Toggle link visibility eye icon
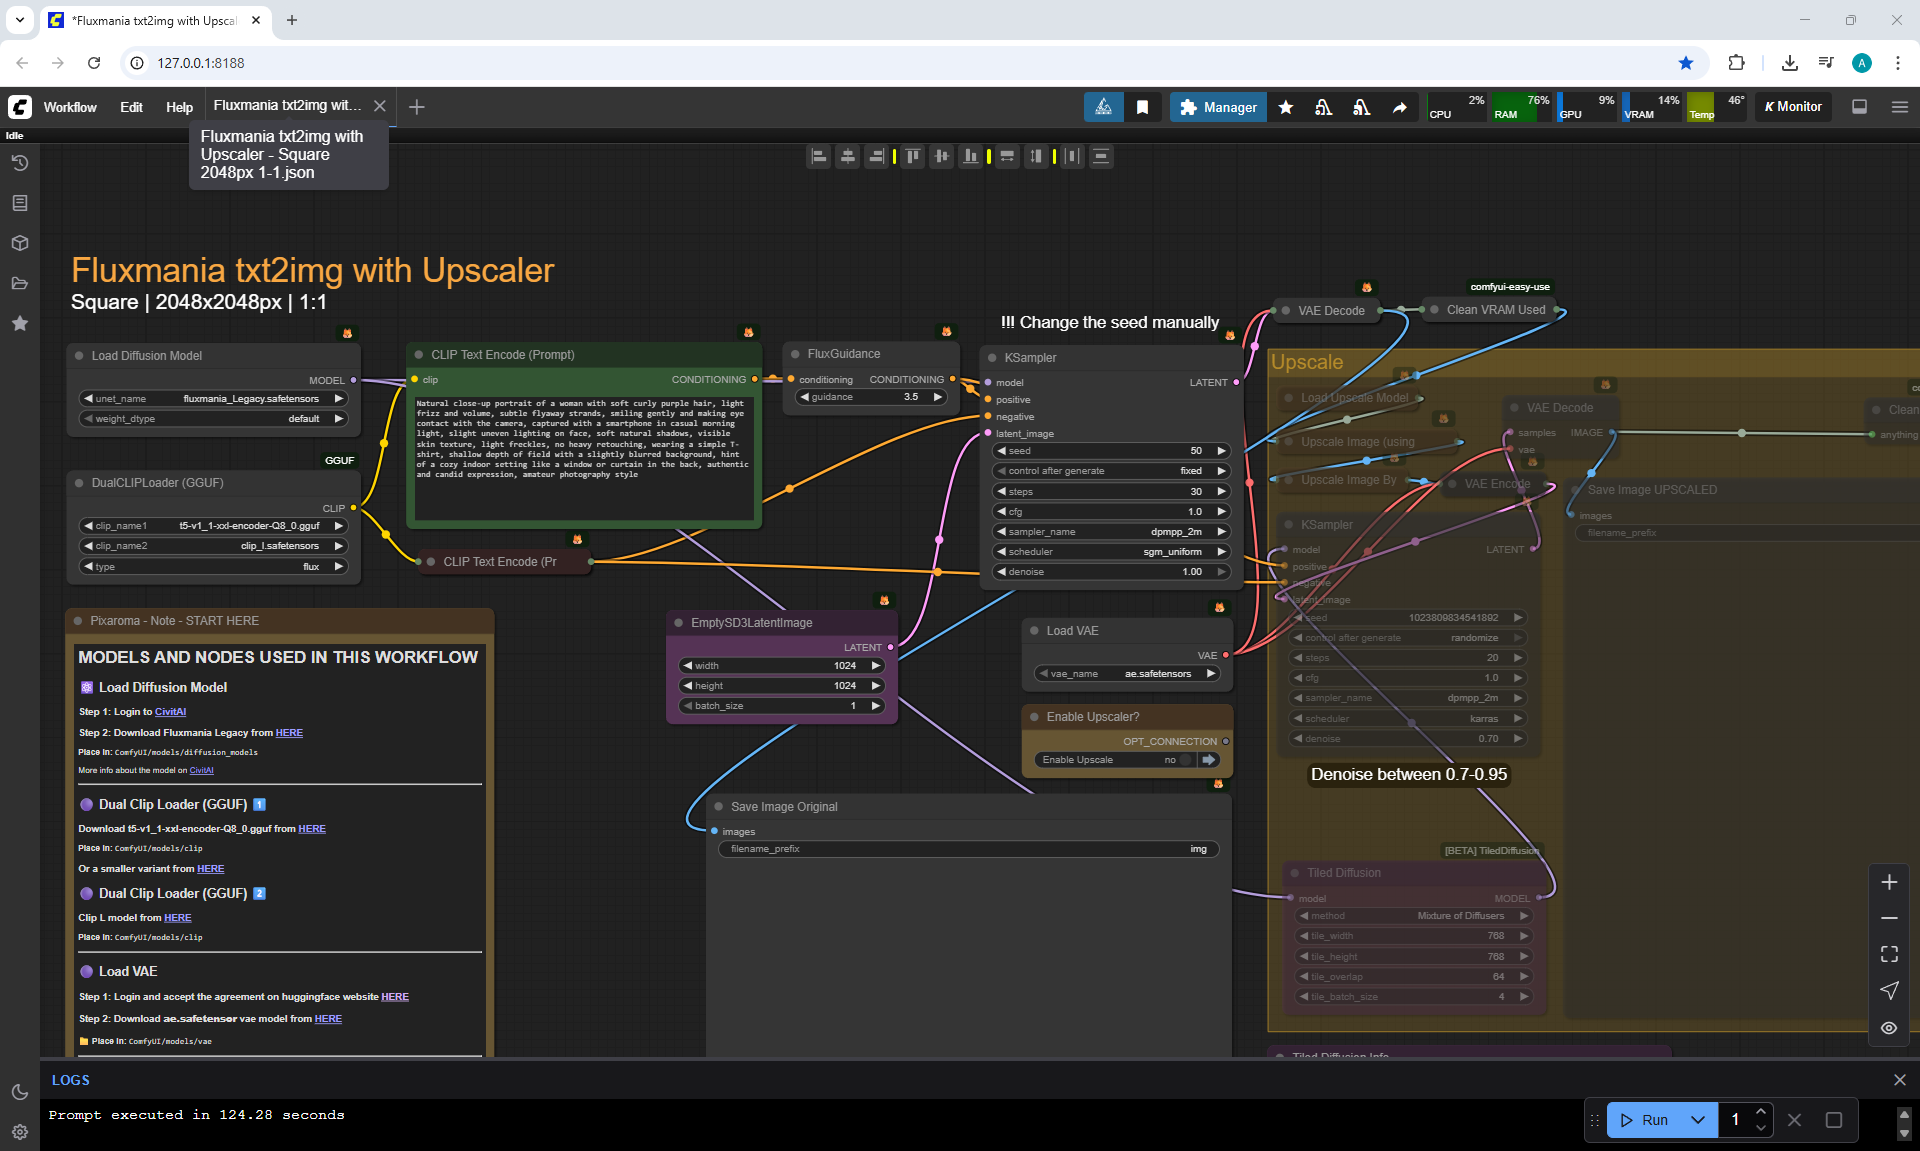 tap(1889, 1028)
